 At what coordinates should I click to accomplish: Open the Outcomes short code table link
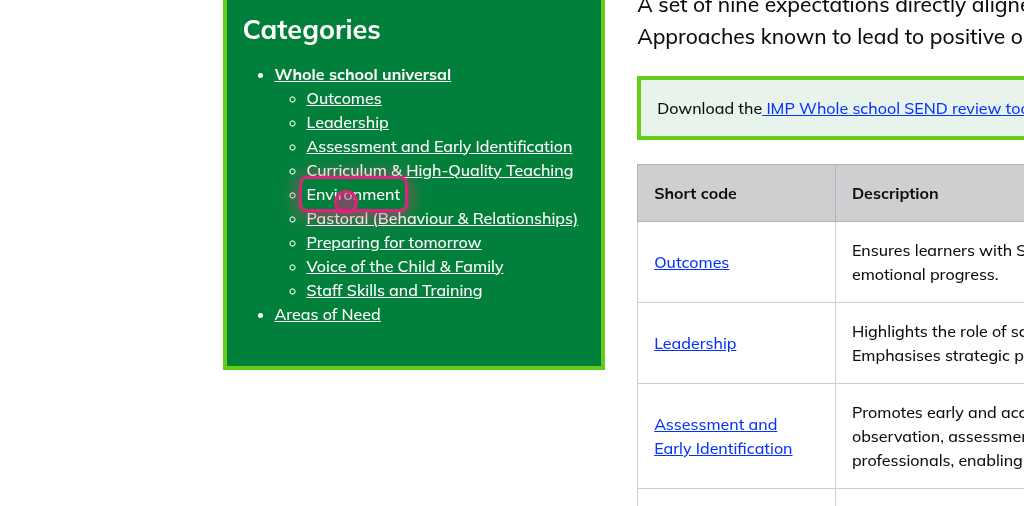692,262
